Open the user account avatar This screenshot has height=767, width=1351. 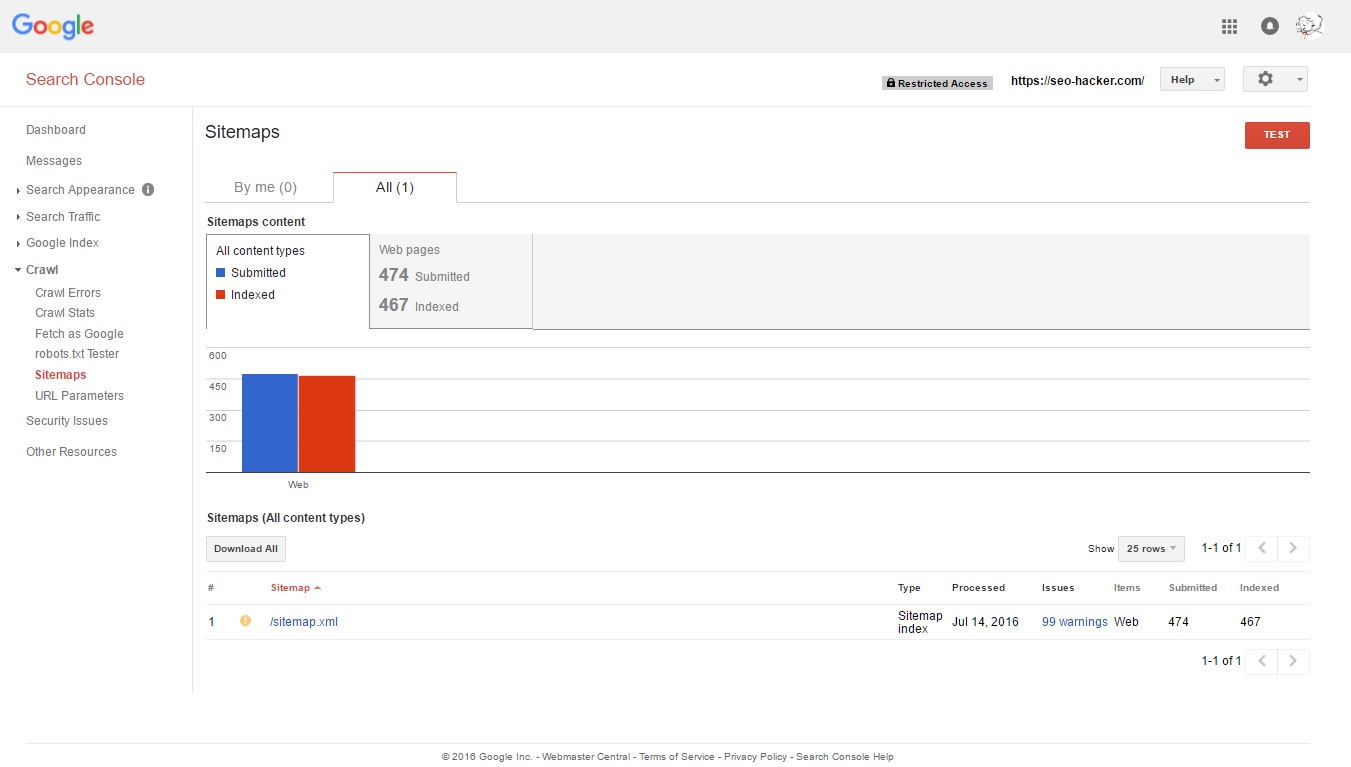tap(1309, 27)
